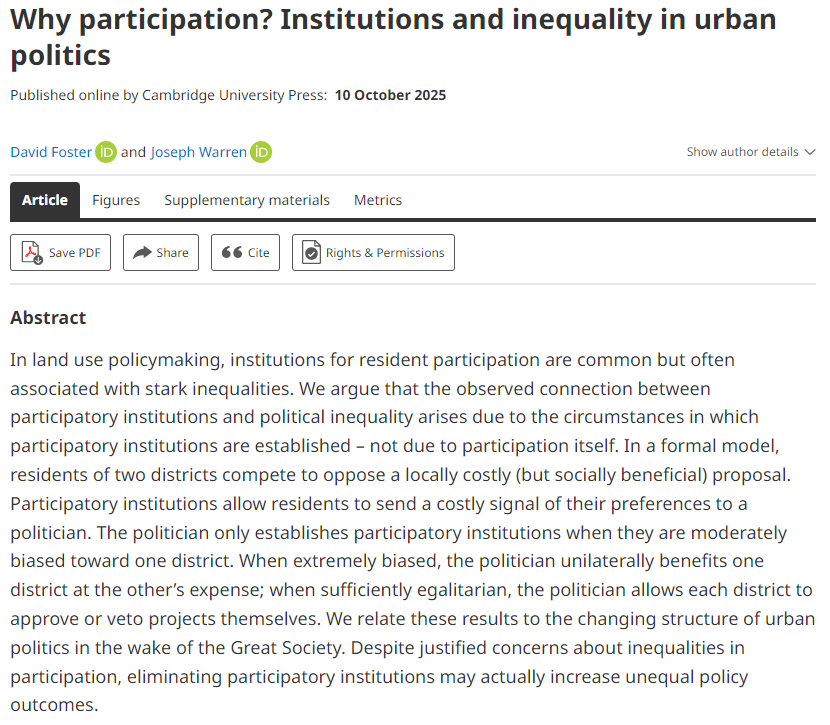Open David Foster author link

point(51,152)
